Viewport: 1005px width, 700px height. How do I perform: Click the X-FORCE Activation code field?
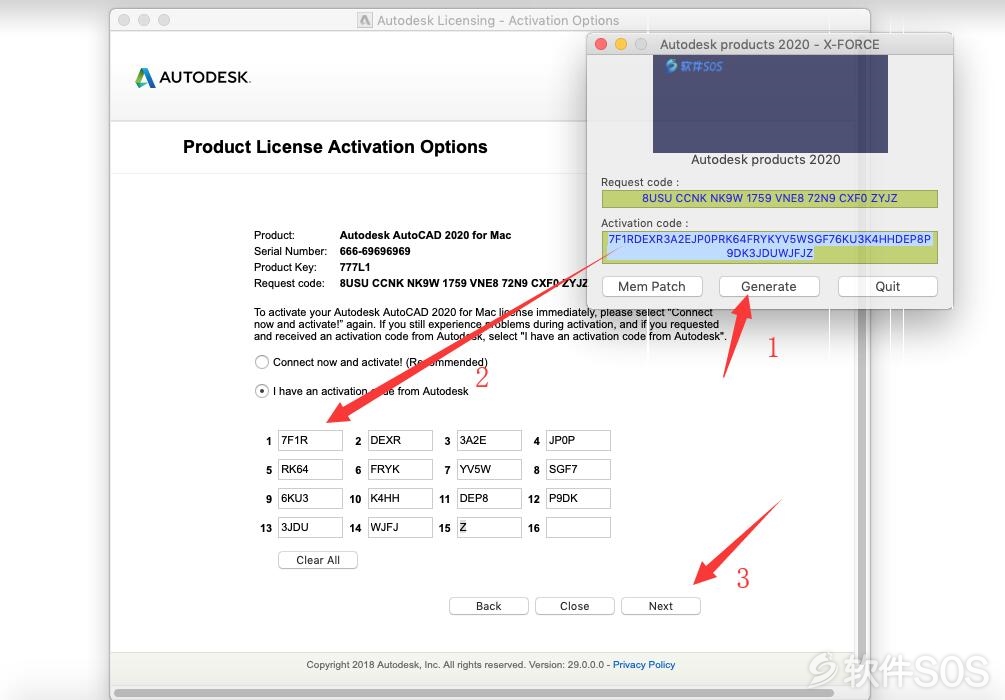point(769,247)
